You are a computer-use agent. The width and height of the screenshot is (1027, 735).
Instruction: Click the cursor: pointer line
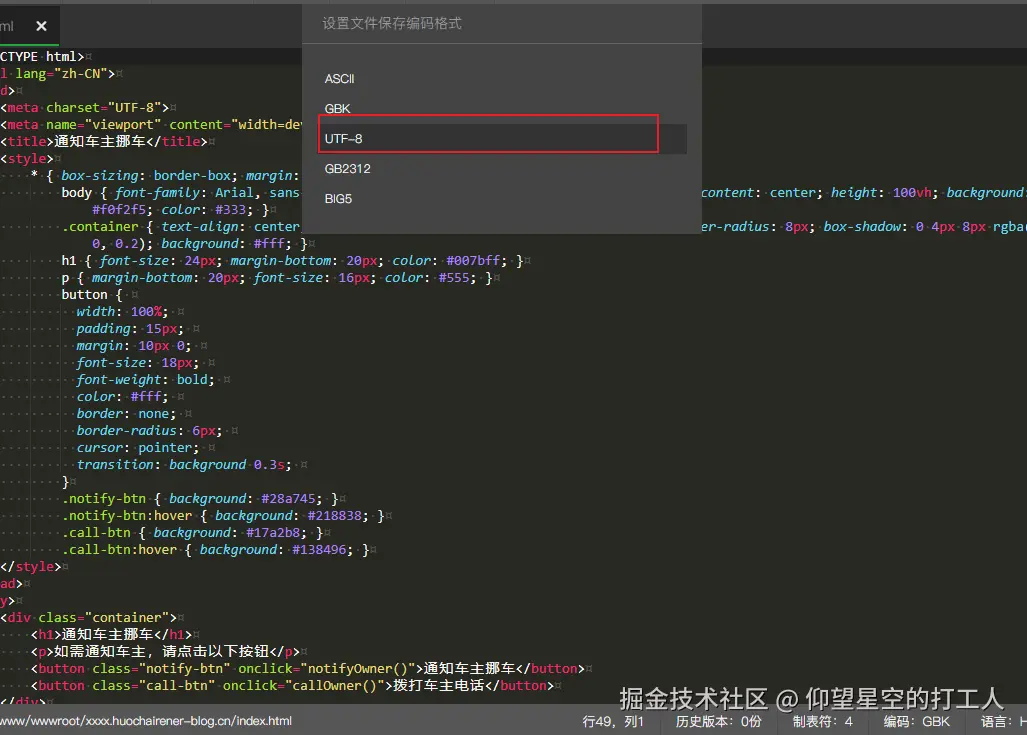tap(138, 448)
